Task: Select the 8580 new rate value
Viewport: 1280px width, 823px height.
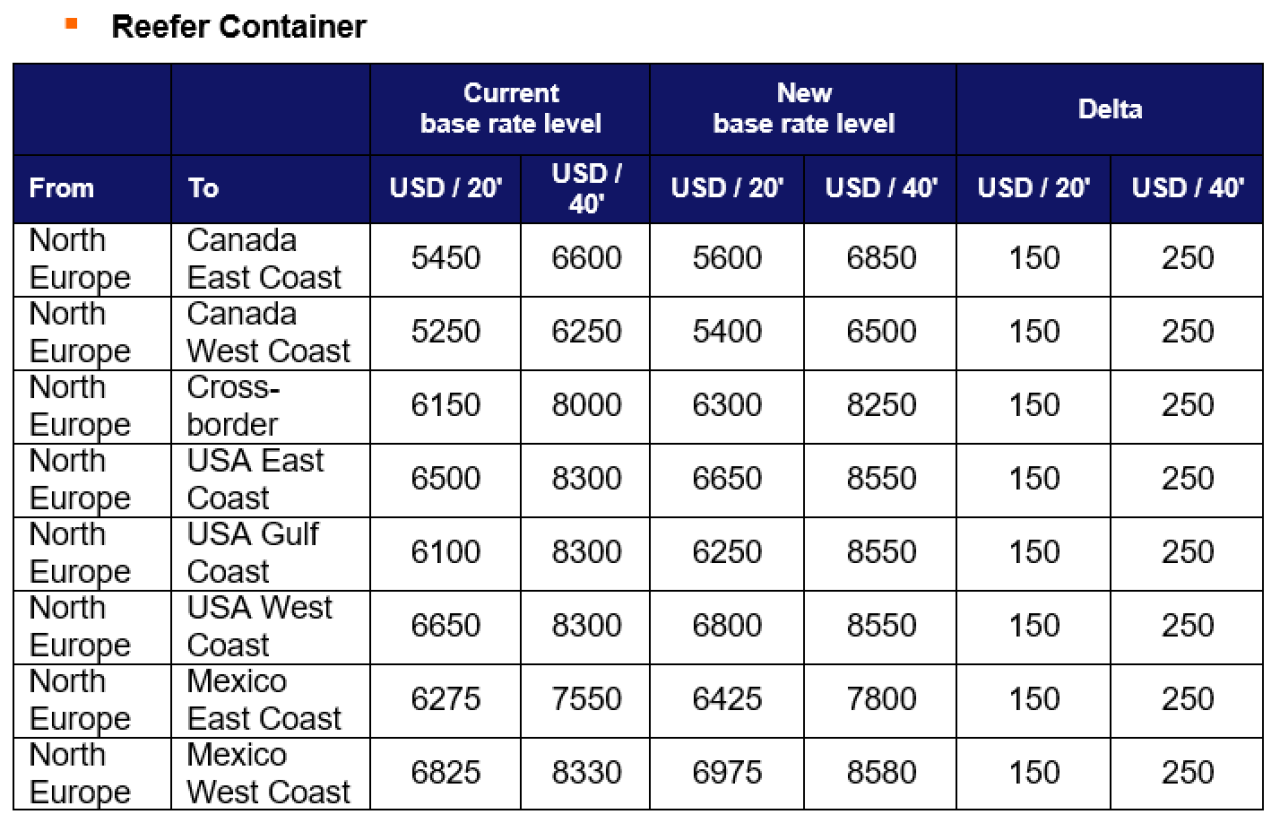Action: click(x=881, y=773)
